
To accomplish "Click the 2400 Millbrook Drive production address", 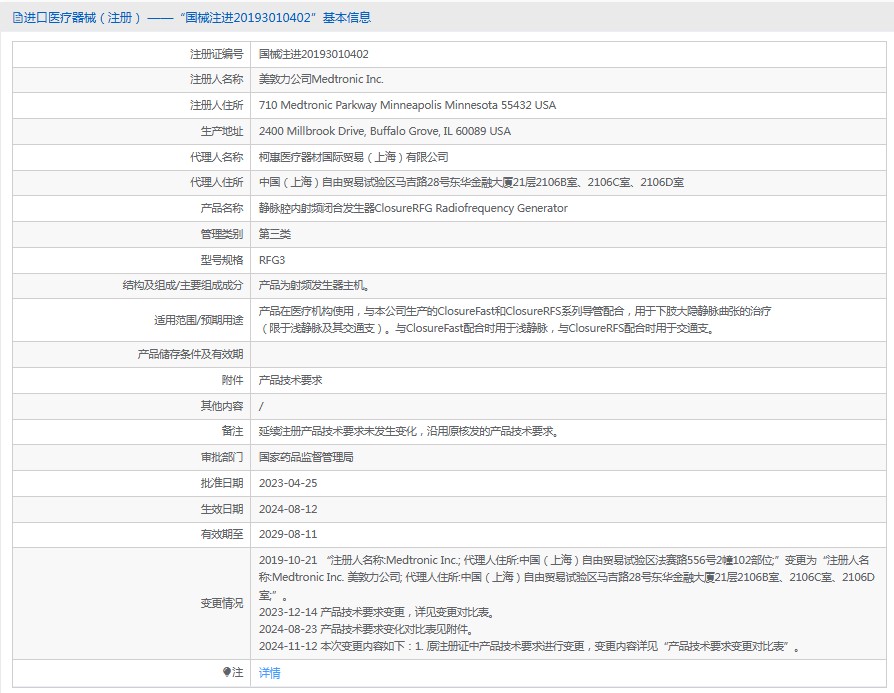I will click(384, 131).
